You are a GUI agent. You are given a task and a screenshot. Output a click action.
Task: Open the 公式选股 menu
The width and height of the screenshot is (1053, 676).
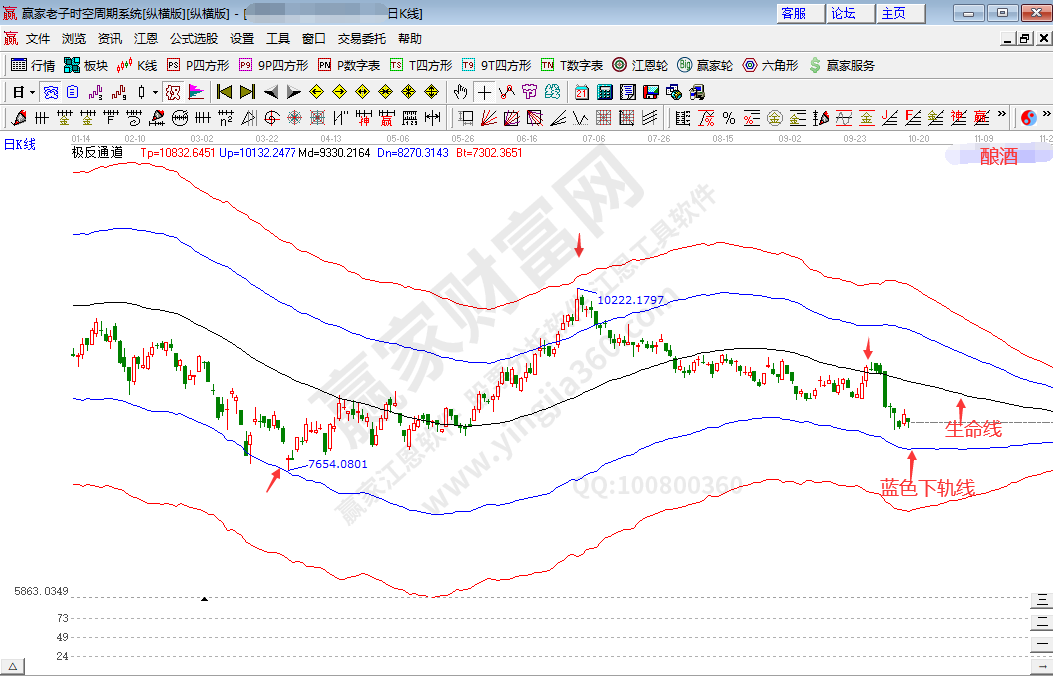click(193, 39)
